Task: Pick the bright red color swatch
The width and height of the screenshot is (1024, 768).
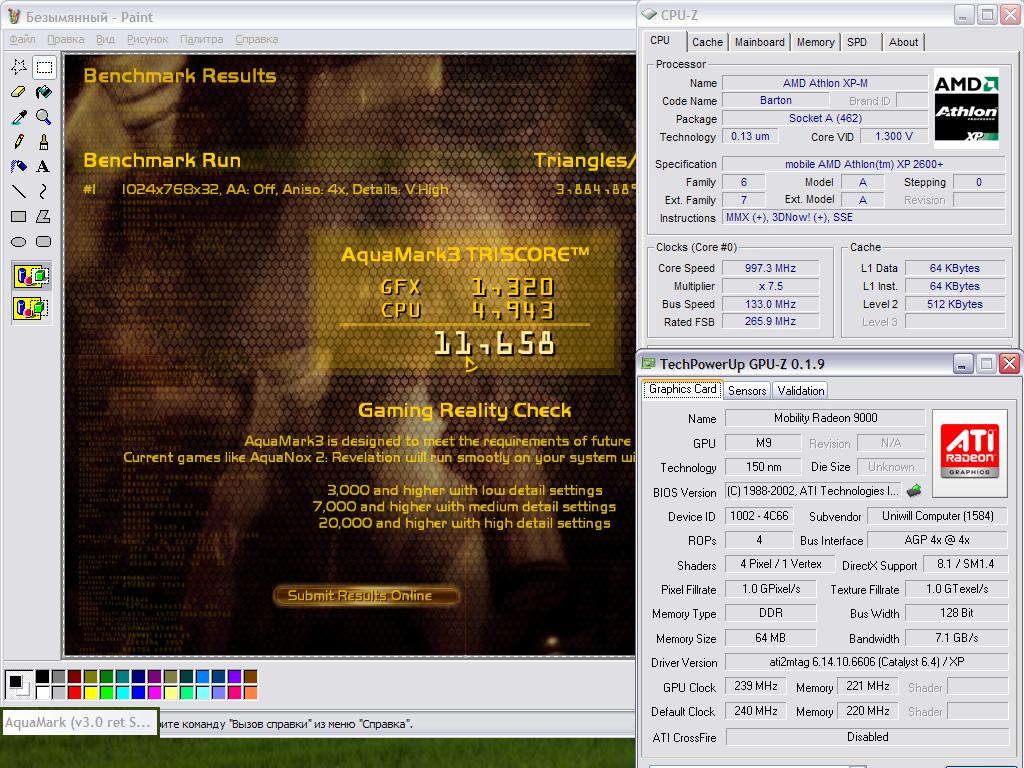Action: (x=74, y=692)
